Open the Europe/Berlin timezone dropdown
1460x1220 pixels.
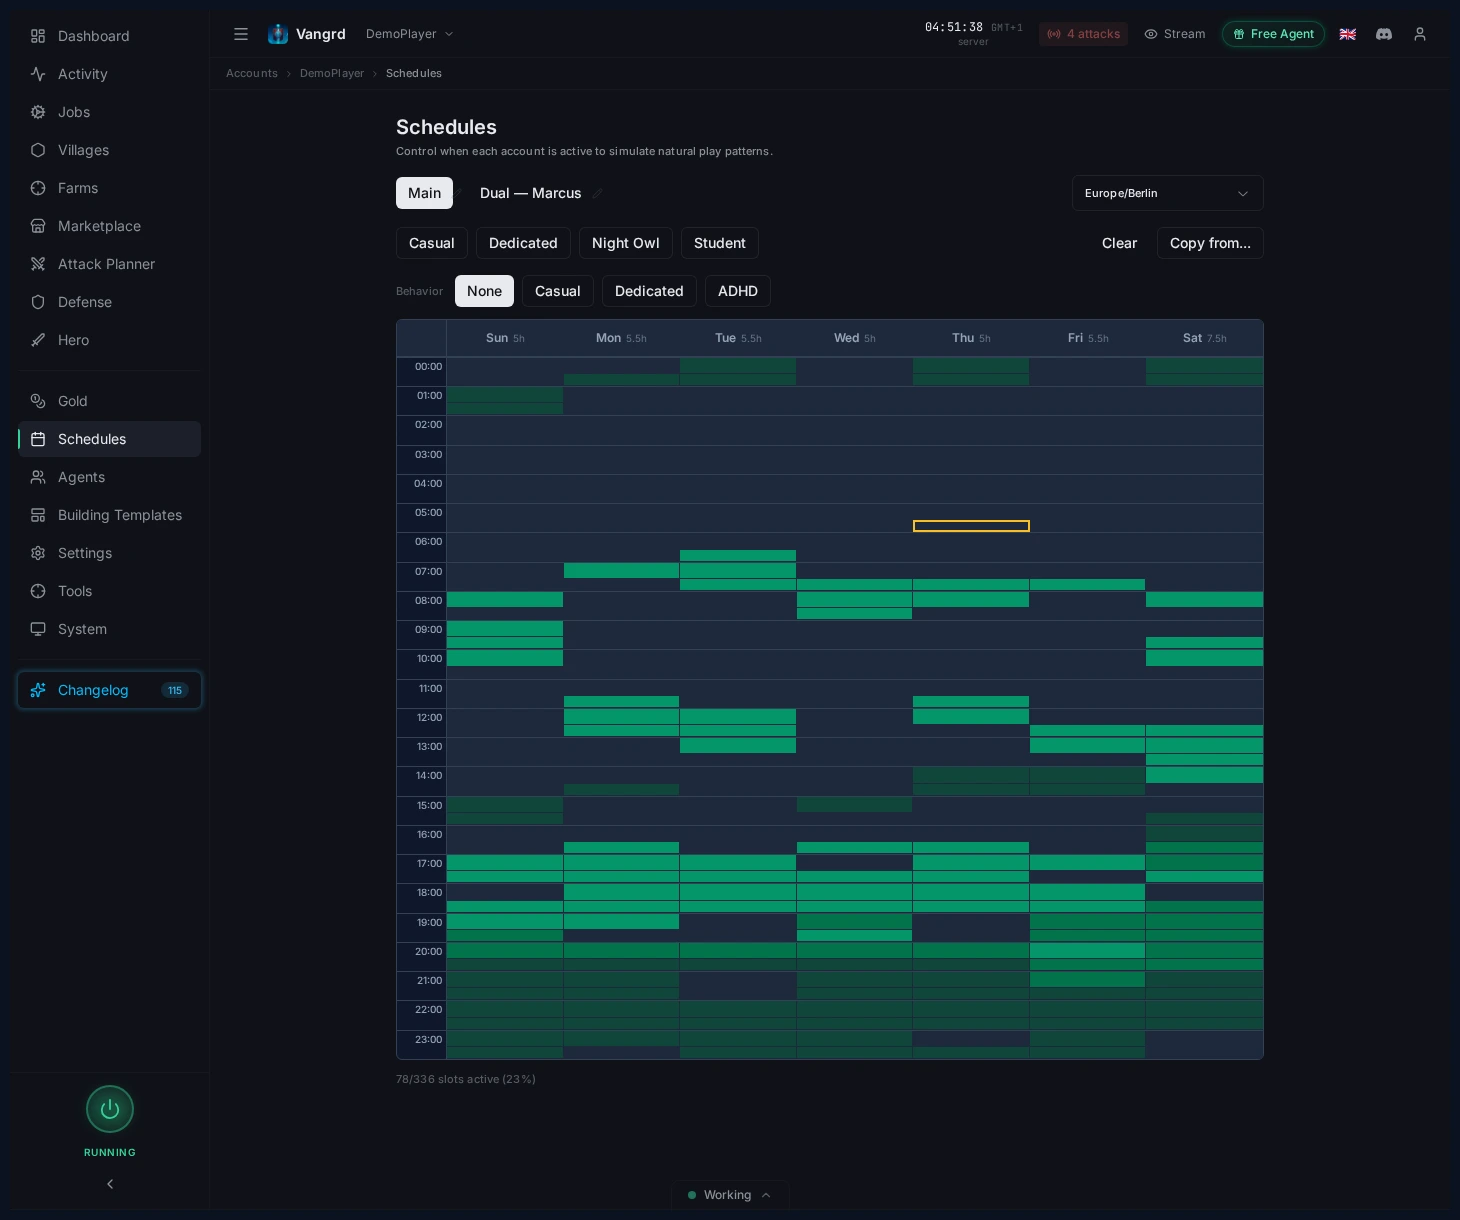pos(1167,193)
